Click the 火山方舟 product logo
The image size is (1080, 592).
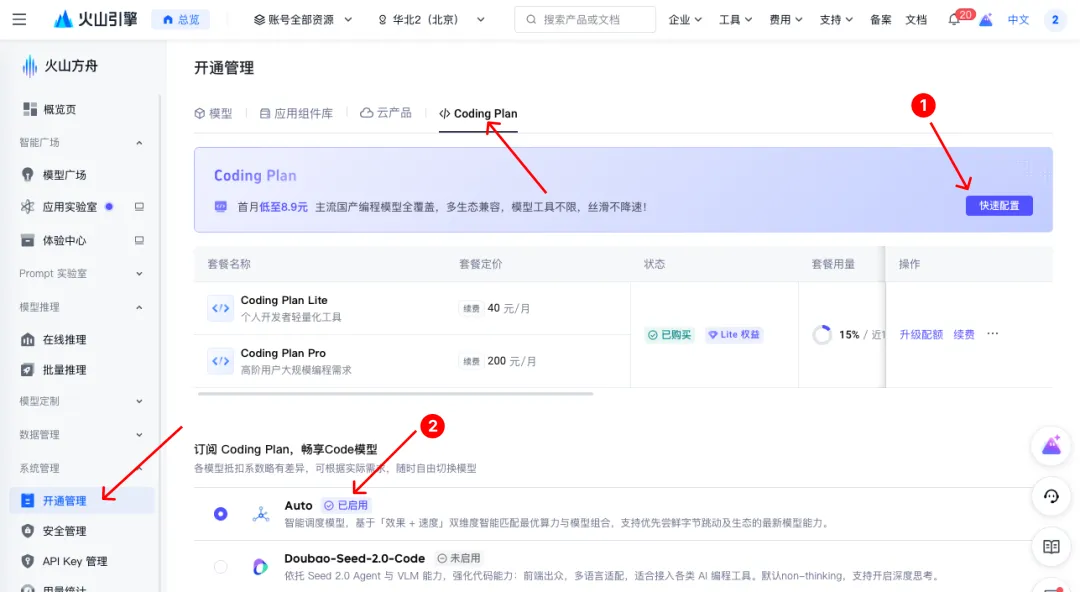(59, 66)
